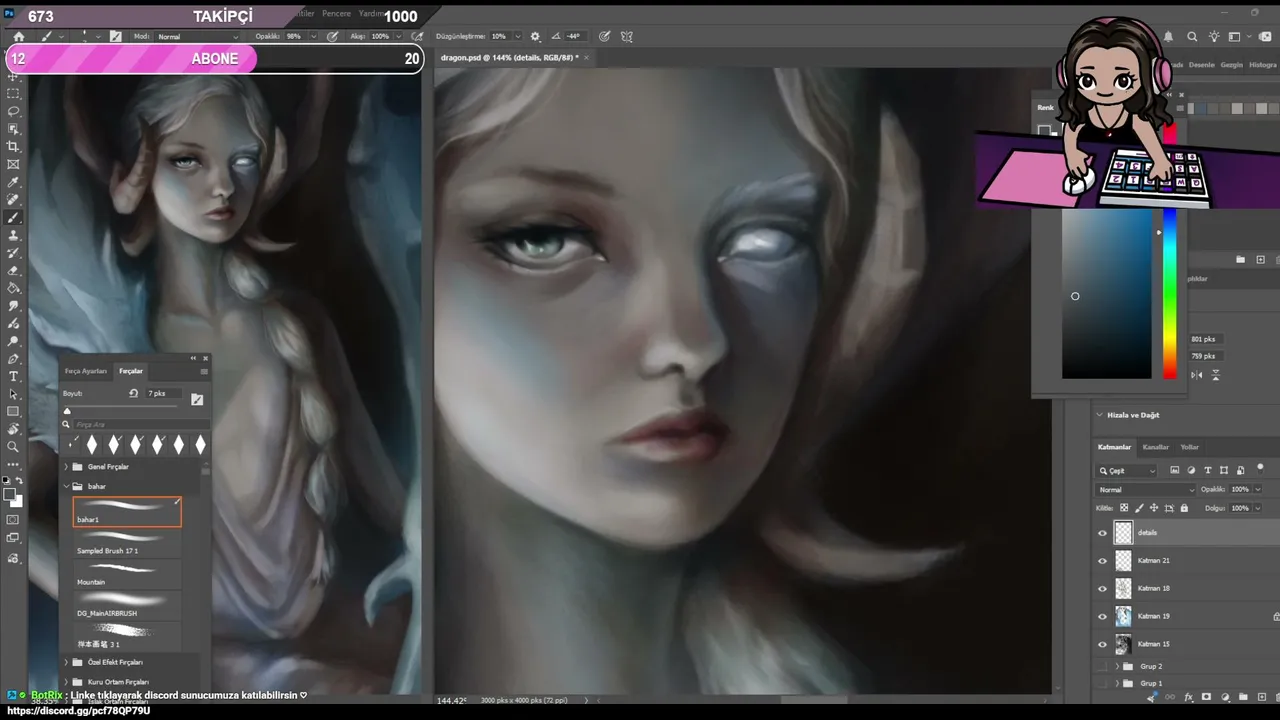Hide the details layer
The image size is (1280, 720).
pyautogui.click(x=1103, y=533)
